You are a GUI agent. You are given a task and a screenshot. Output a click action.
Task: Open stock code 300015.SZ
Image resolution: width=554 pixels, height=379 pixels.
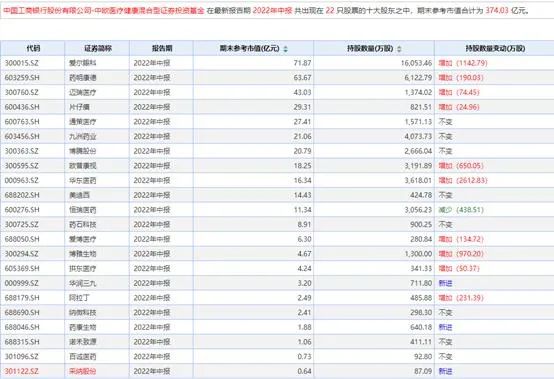coord(22,63)
